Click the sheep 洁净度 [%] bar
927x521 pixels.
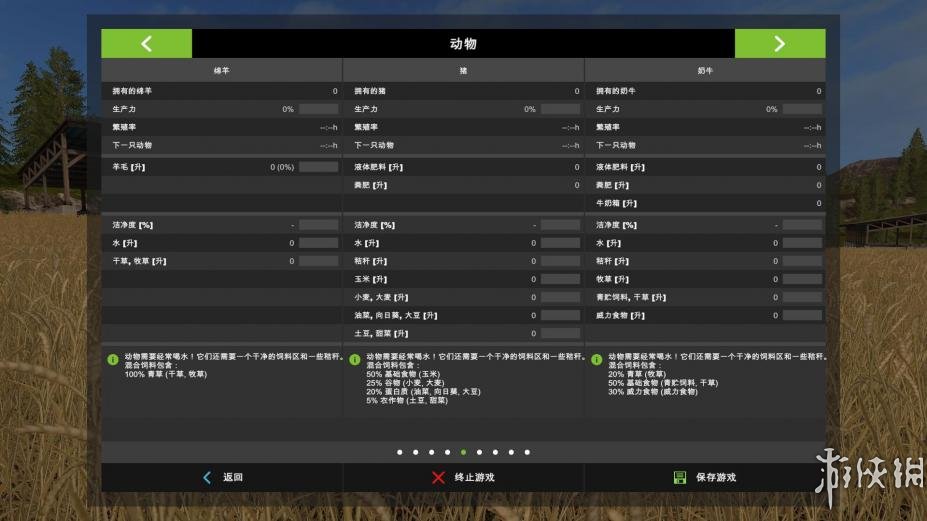point(319,225)
